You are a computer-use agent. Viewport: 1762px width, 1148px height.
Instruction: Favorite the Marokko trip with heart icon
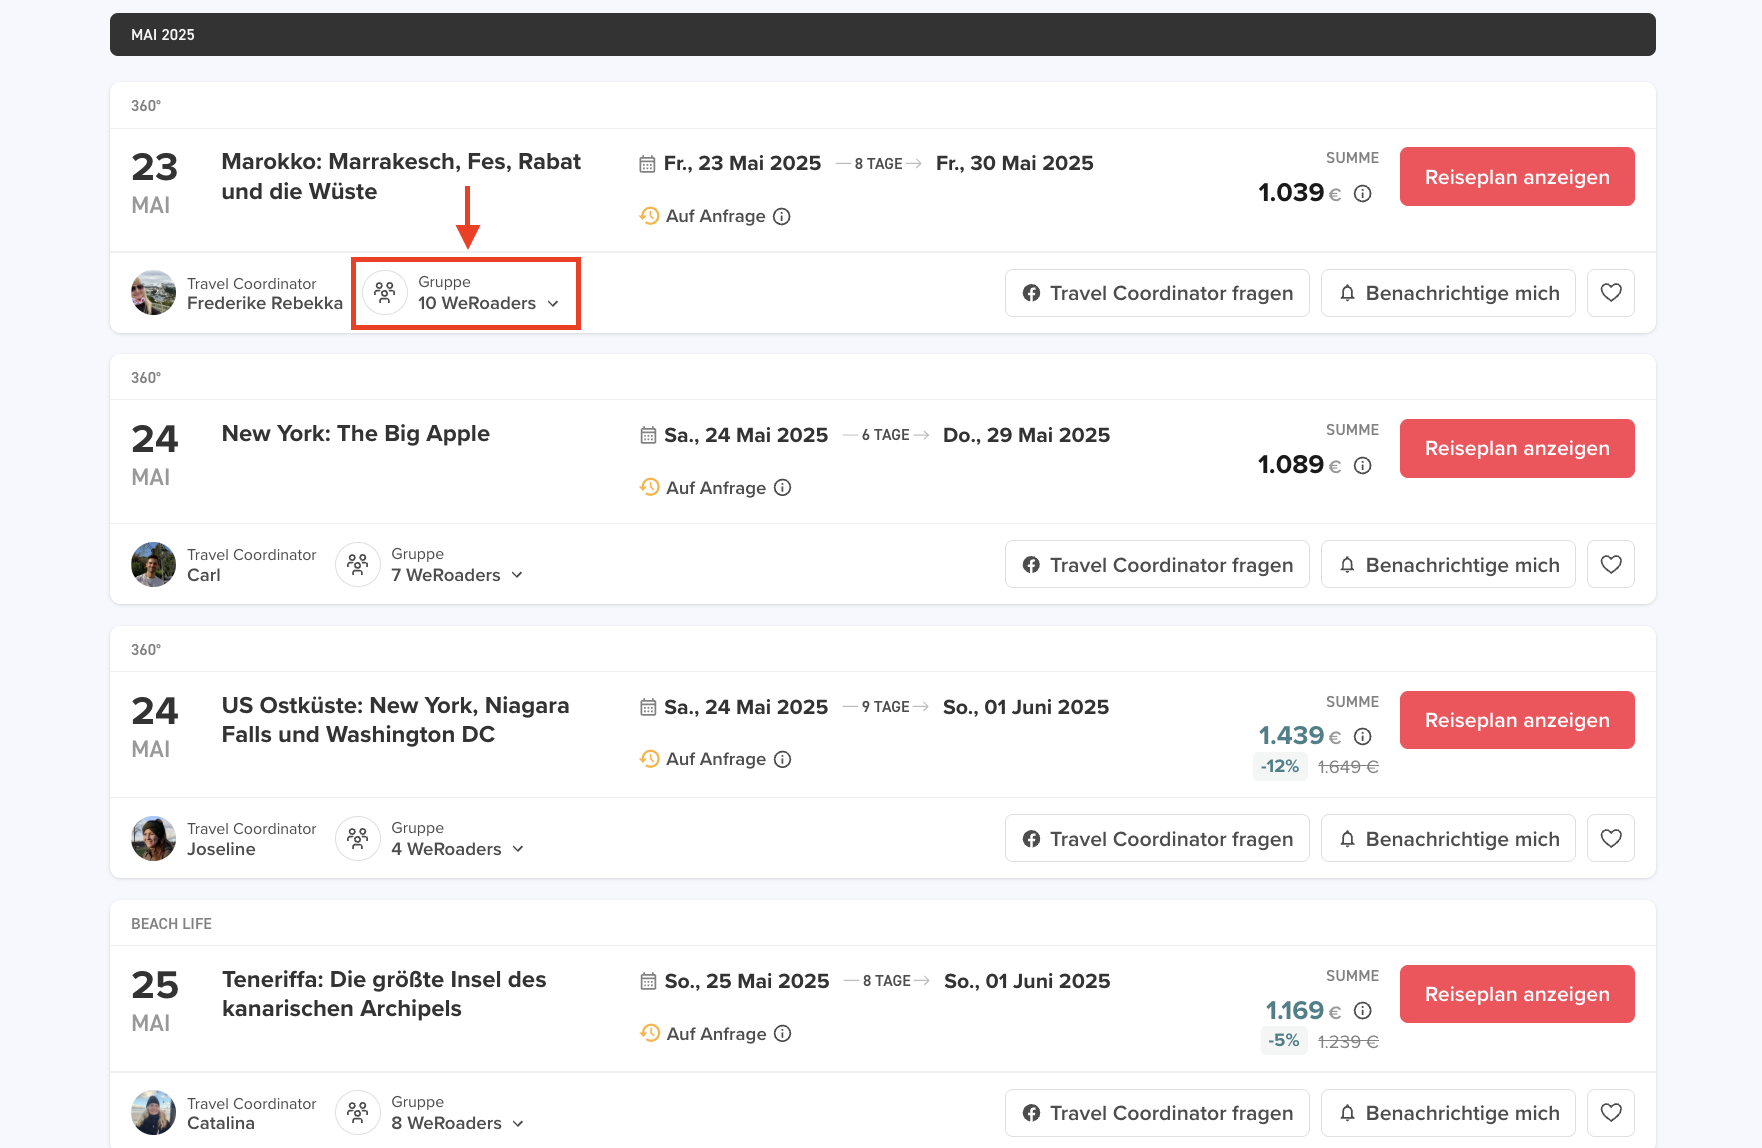pos(1610,293)
